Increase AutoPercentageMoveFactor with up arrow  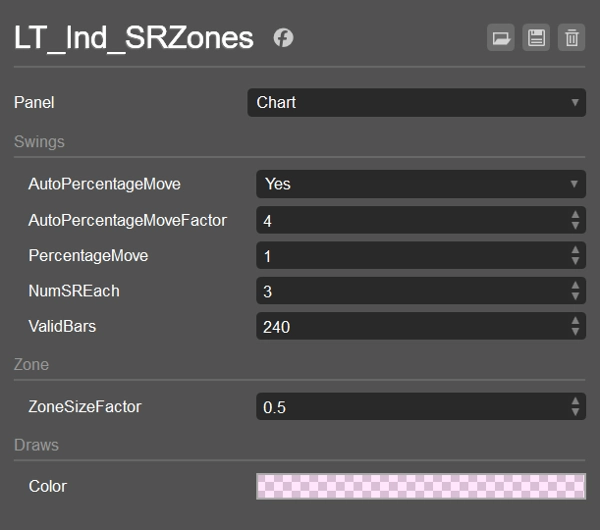[575, 215]
